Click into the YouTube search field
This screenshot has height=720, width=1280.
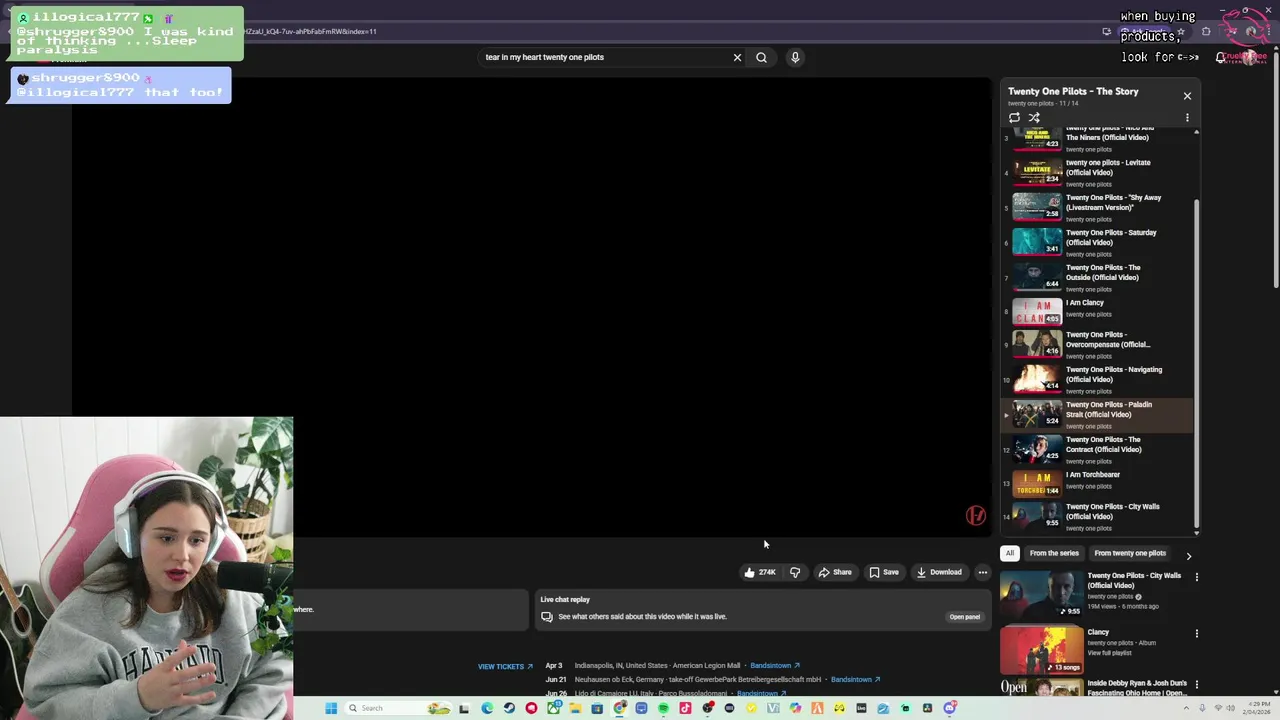coord(605,57)
